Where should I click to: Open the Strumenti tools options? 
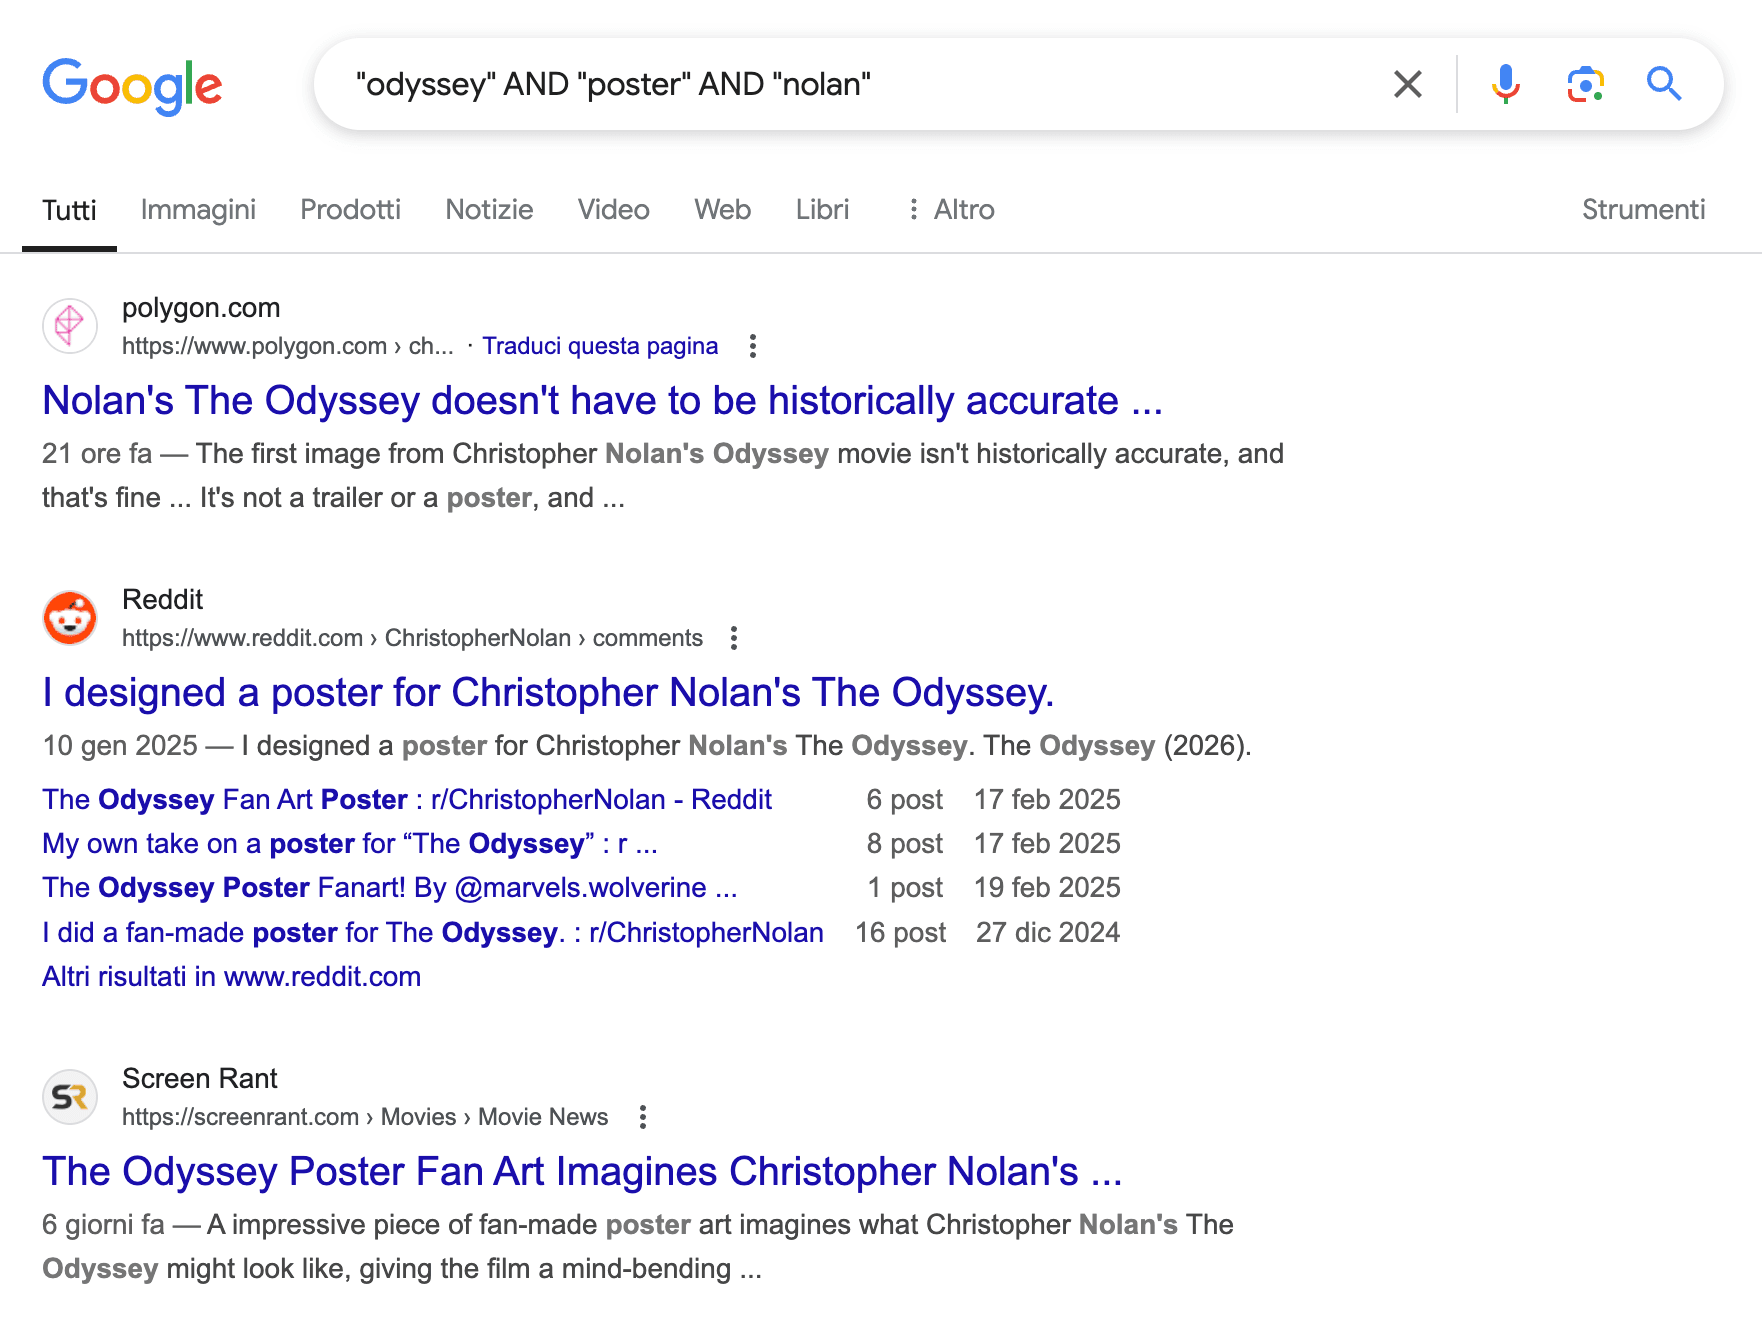pos(1643,210)
